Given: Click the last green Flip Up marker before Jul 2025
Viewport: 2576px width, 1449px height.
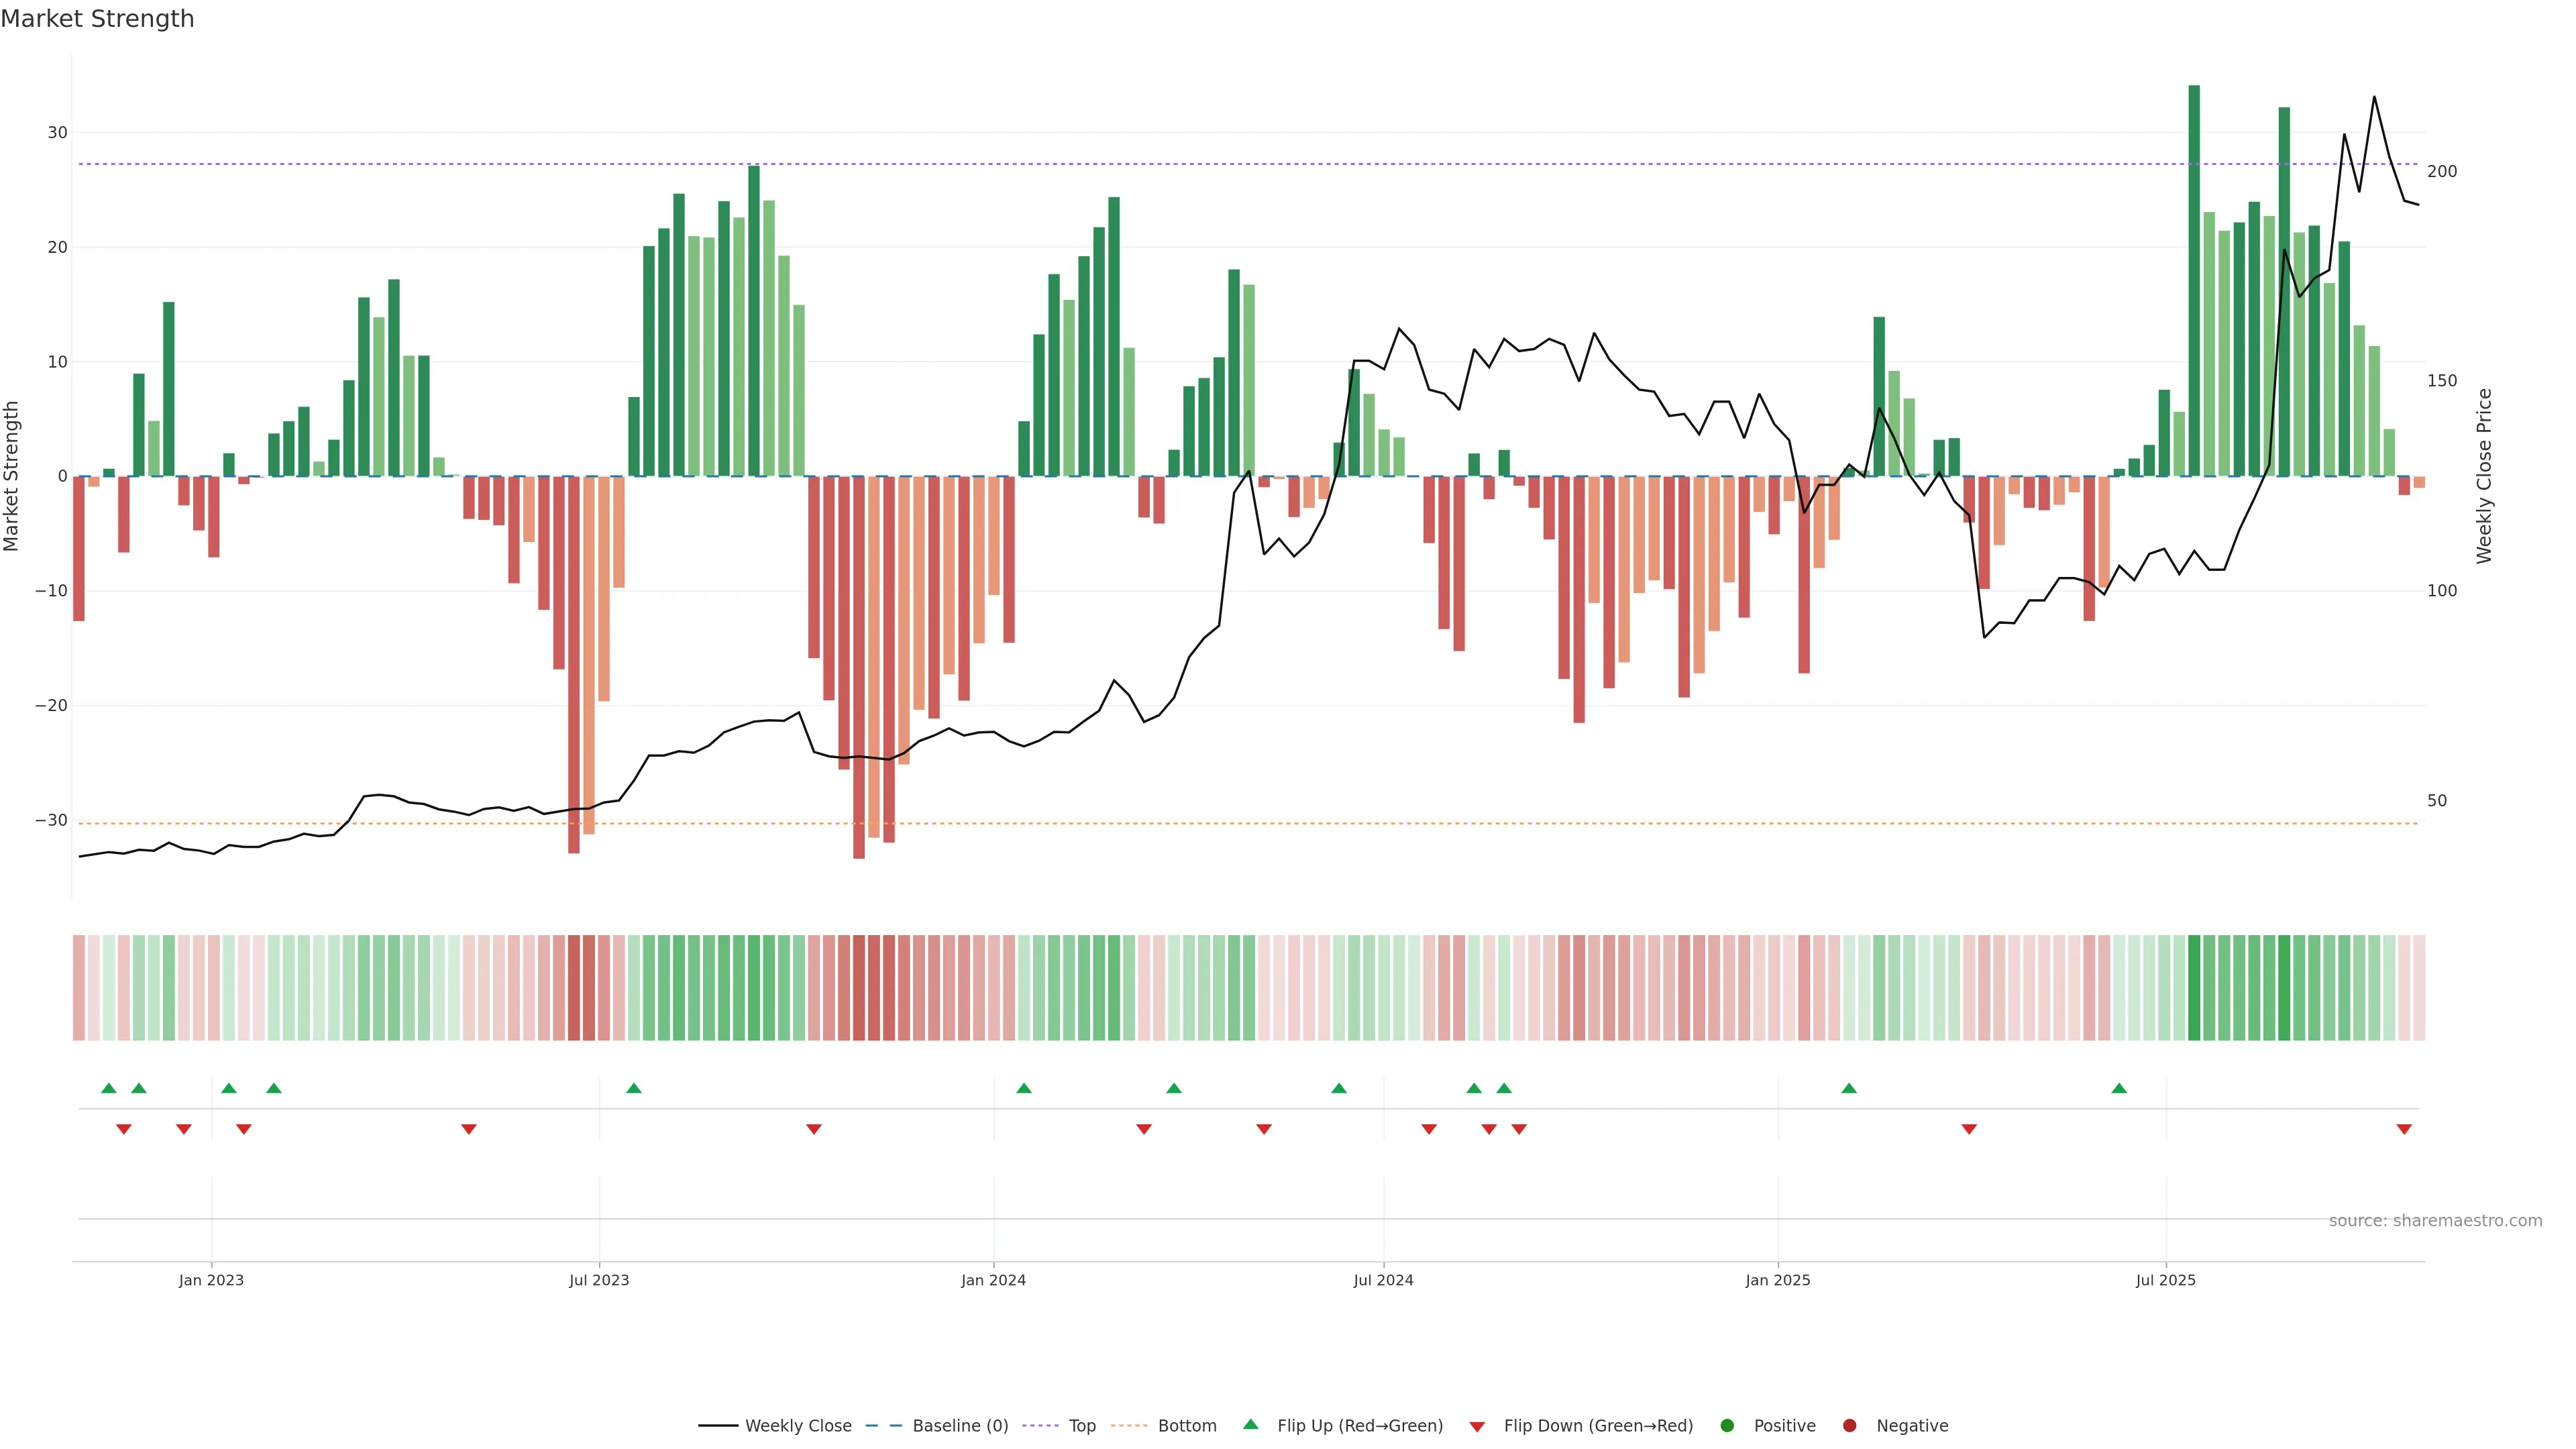Looking at the screenshot, I should [2119, 1088].
